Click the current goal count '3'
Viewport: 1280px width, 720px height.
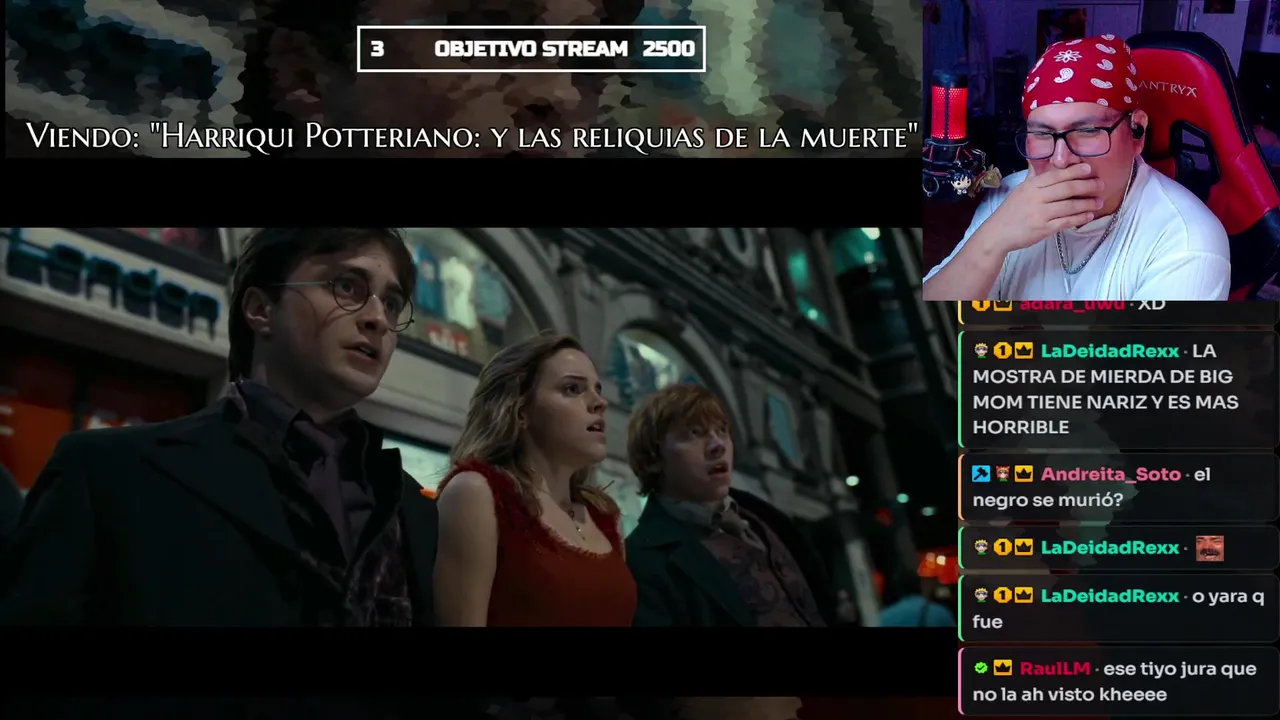click(377, 49)
